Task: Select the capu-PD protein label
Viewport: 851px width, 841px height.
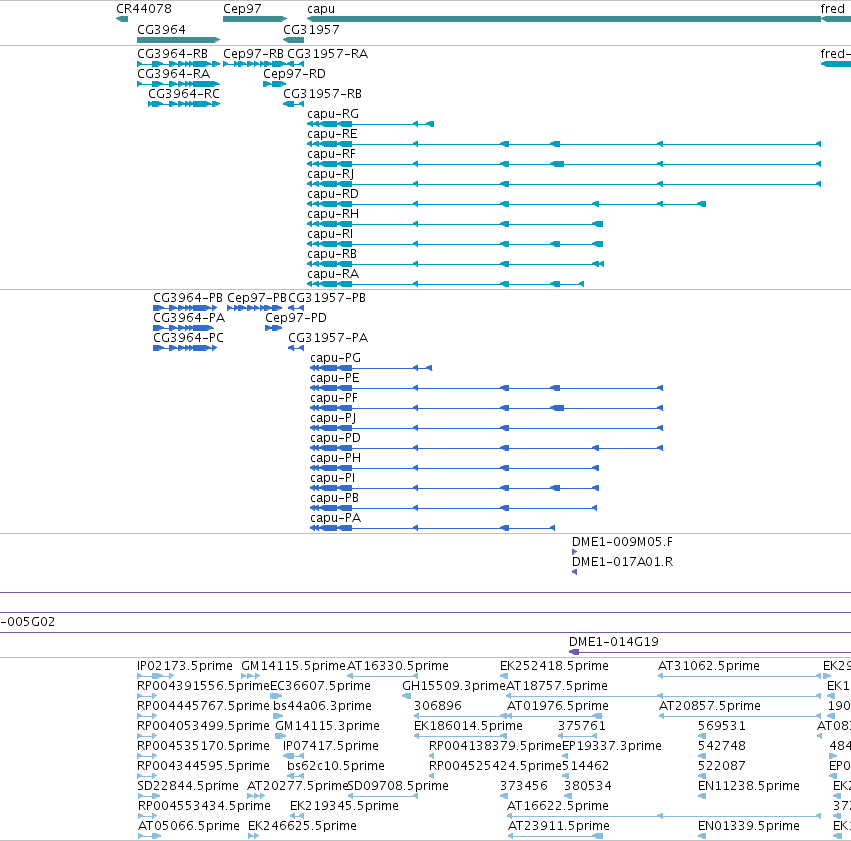Action: coord(335,438)
